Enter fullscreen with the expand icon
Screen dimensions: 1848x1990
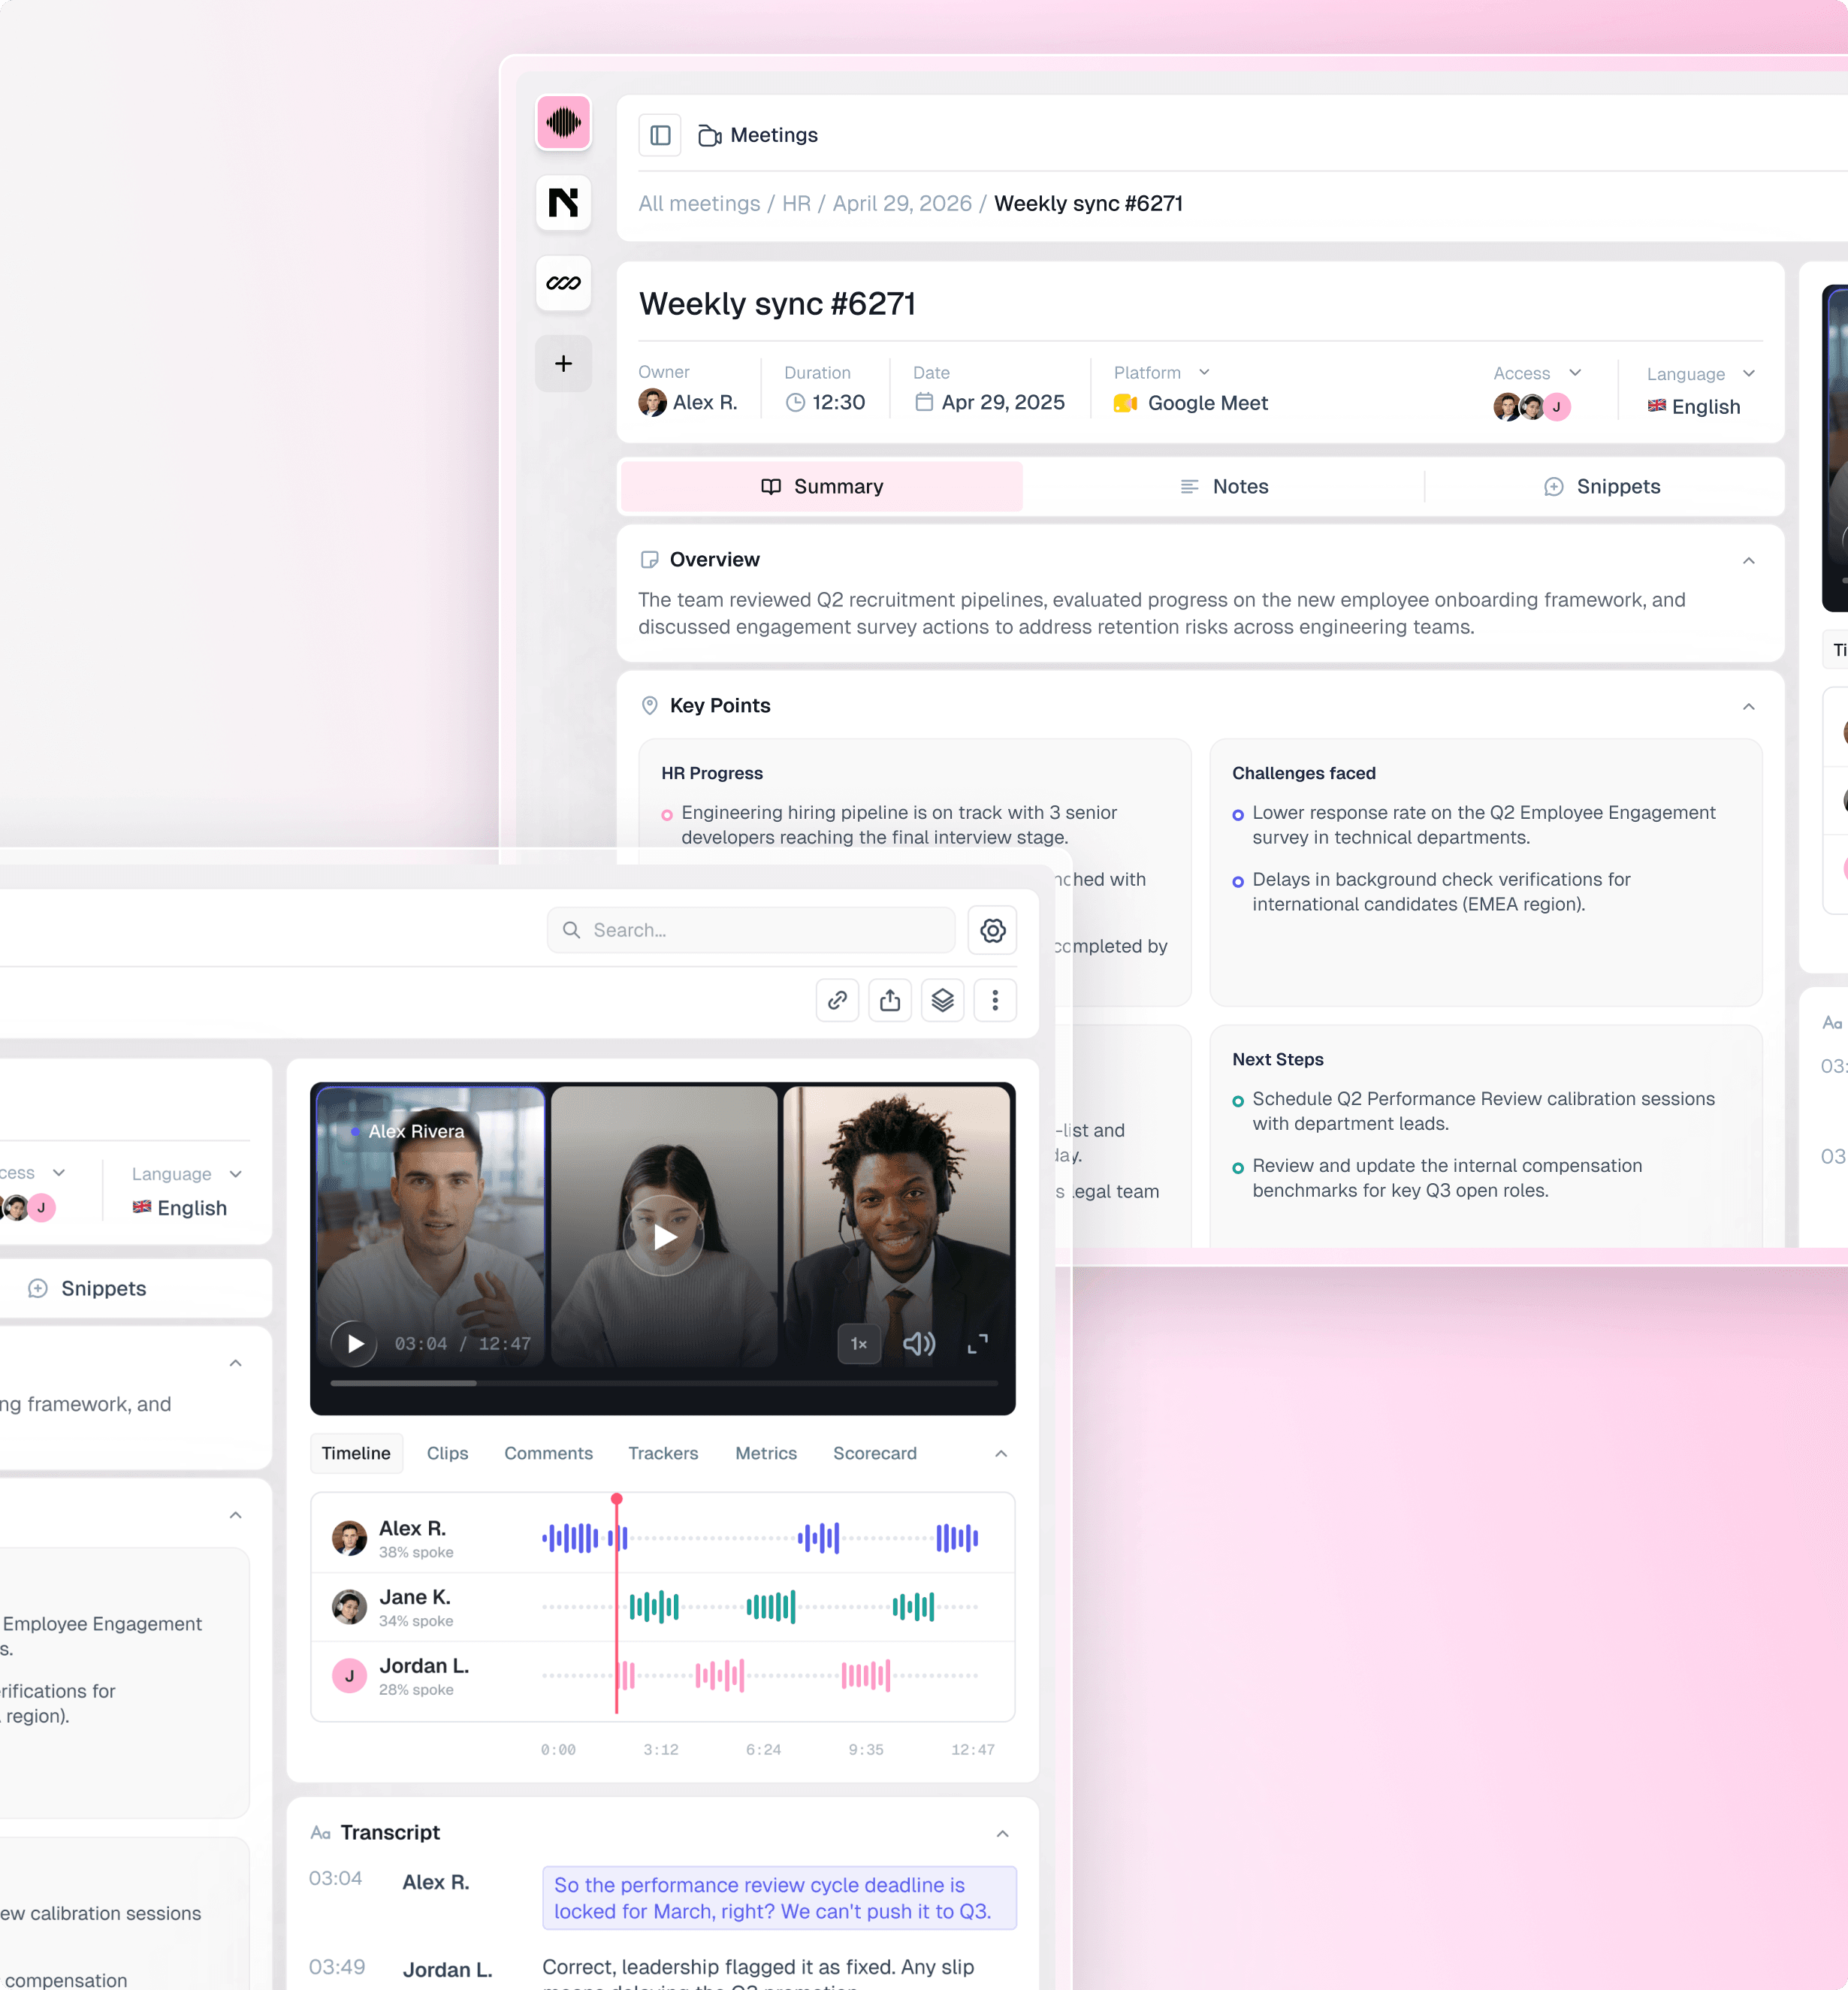coord(977,1344)
